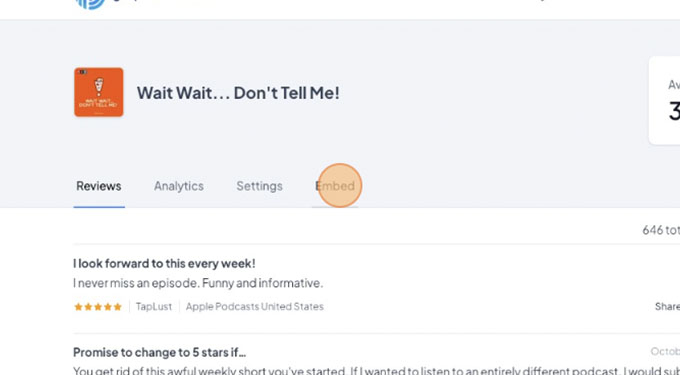Click the average rating card
680x375 pixels.
coord(664,101)
